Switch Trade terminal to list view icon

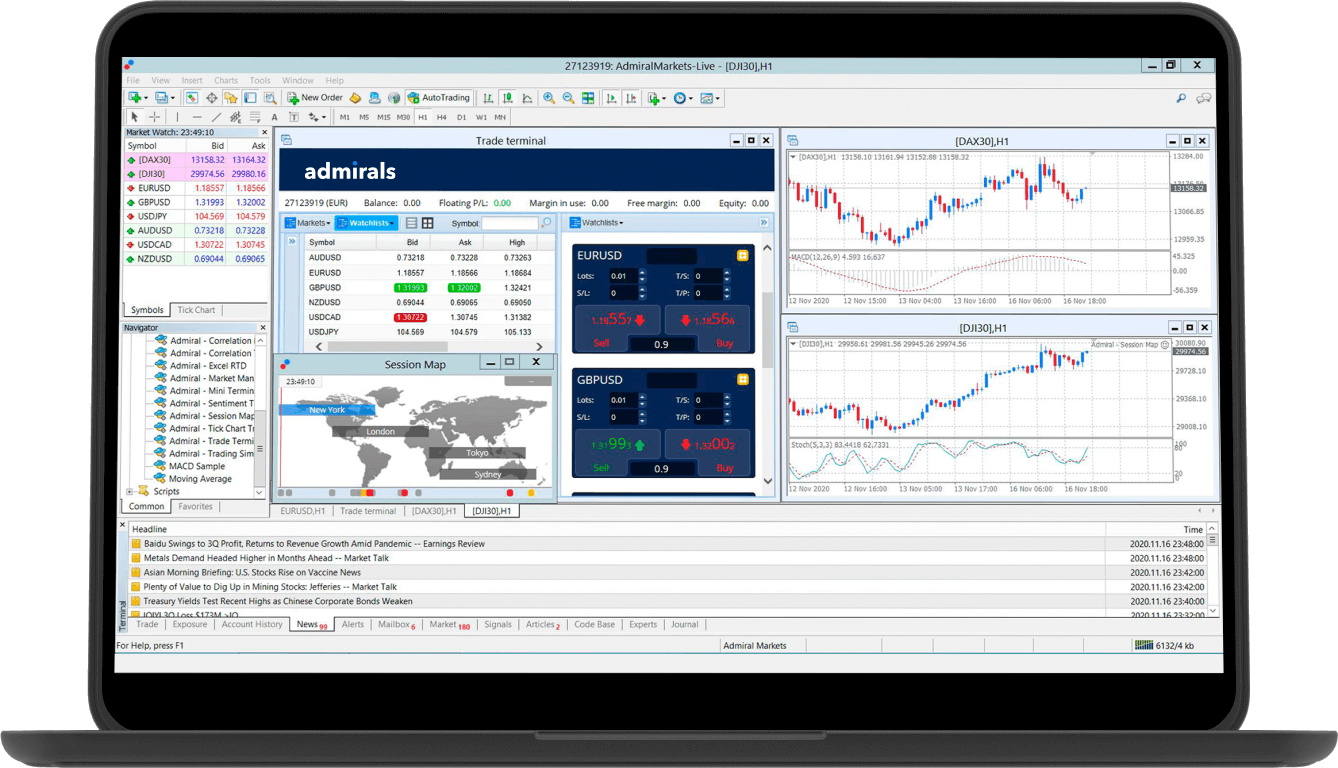pos(412,223)
